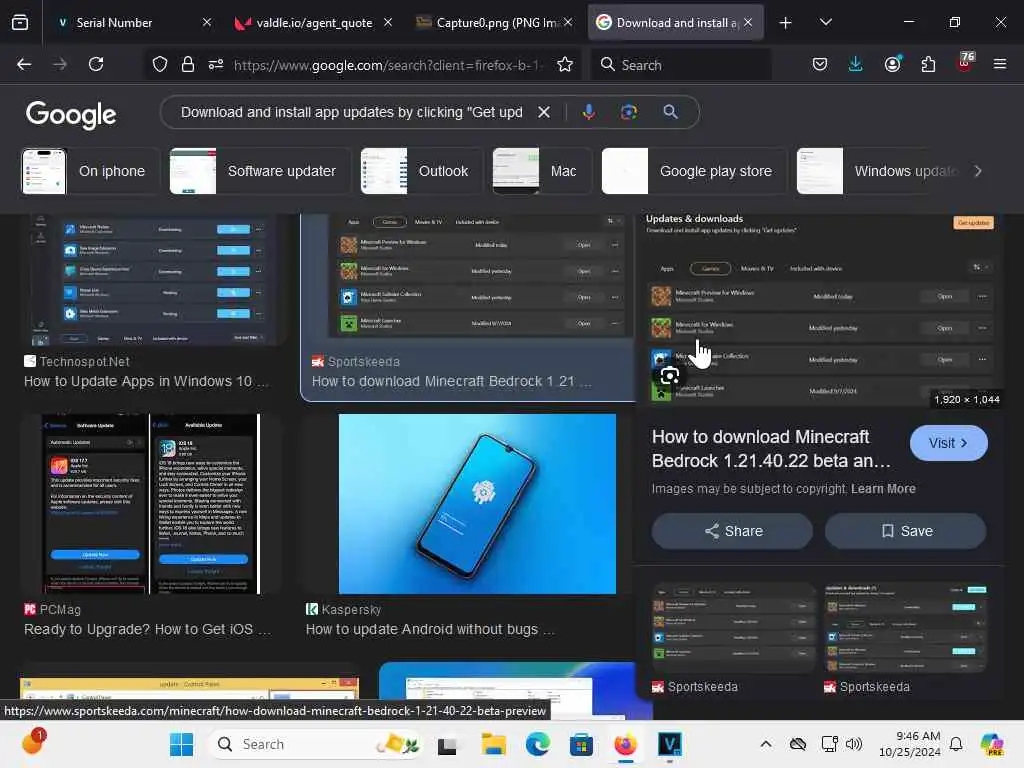Open extension icon with 76 badge
The height and width of the screenshot is (768, 1024).
pos(965,63)
